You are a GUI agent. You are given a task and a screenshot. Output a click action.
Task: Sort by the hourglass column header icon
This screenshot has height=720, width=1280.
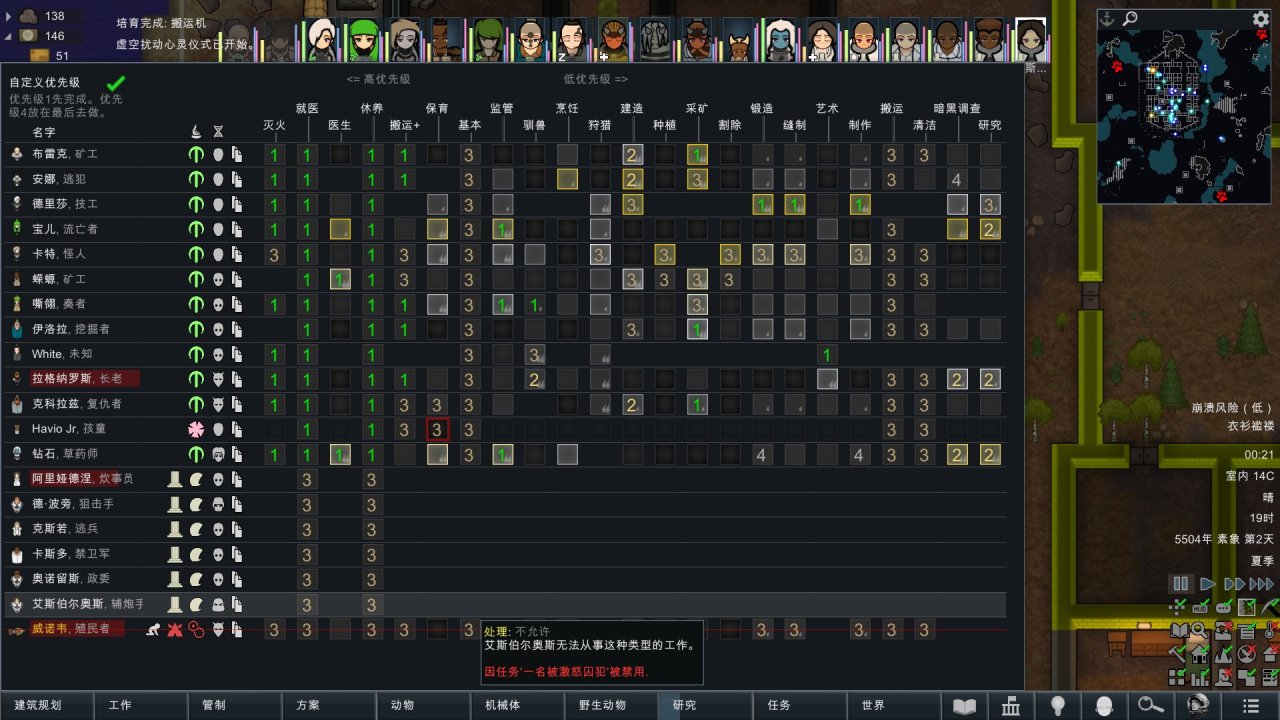point(218,131)
